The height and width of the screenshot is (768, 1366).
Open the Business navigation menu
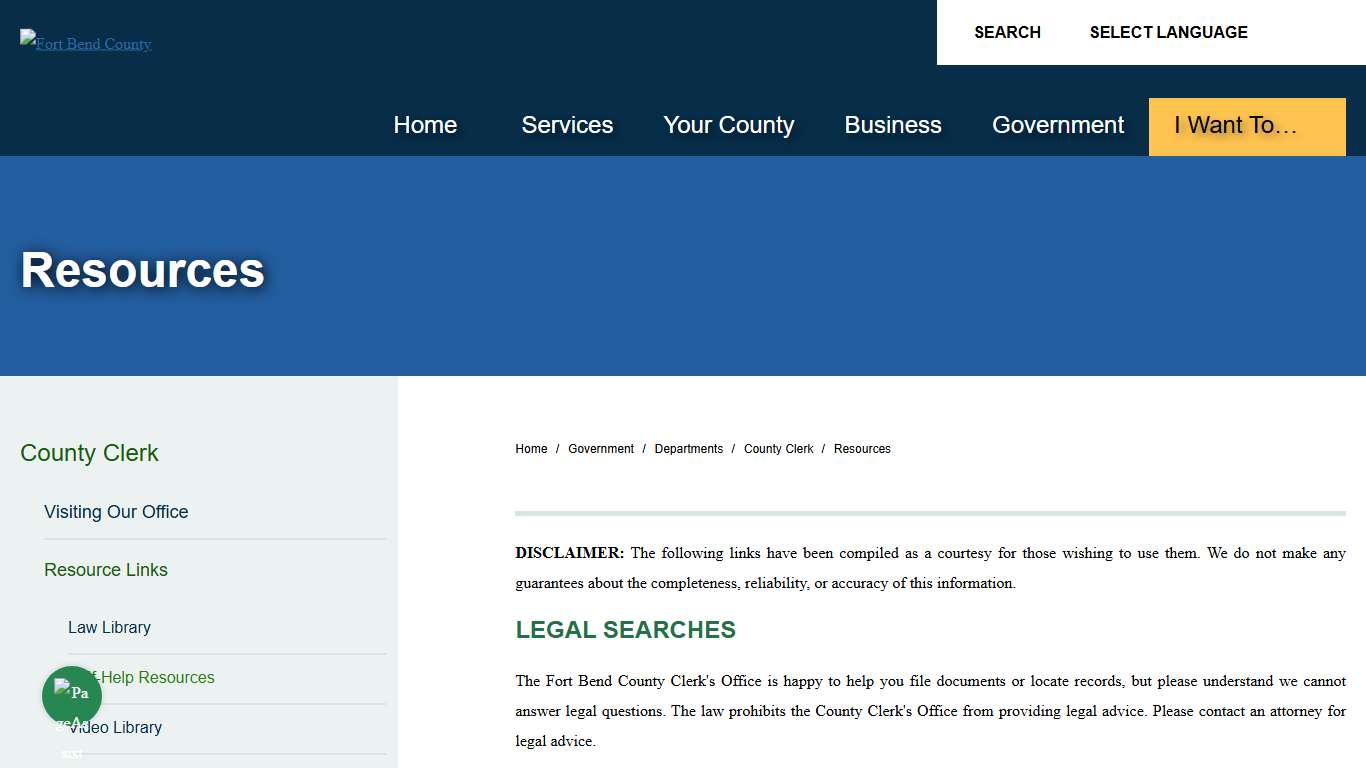click(893, 126)
